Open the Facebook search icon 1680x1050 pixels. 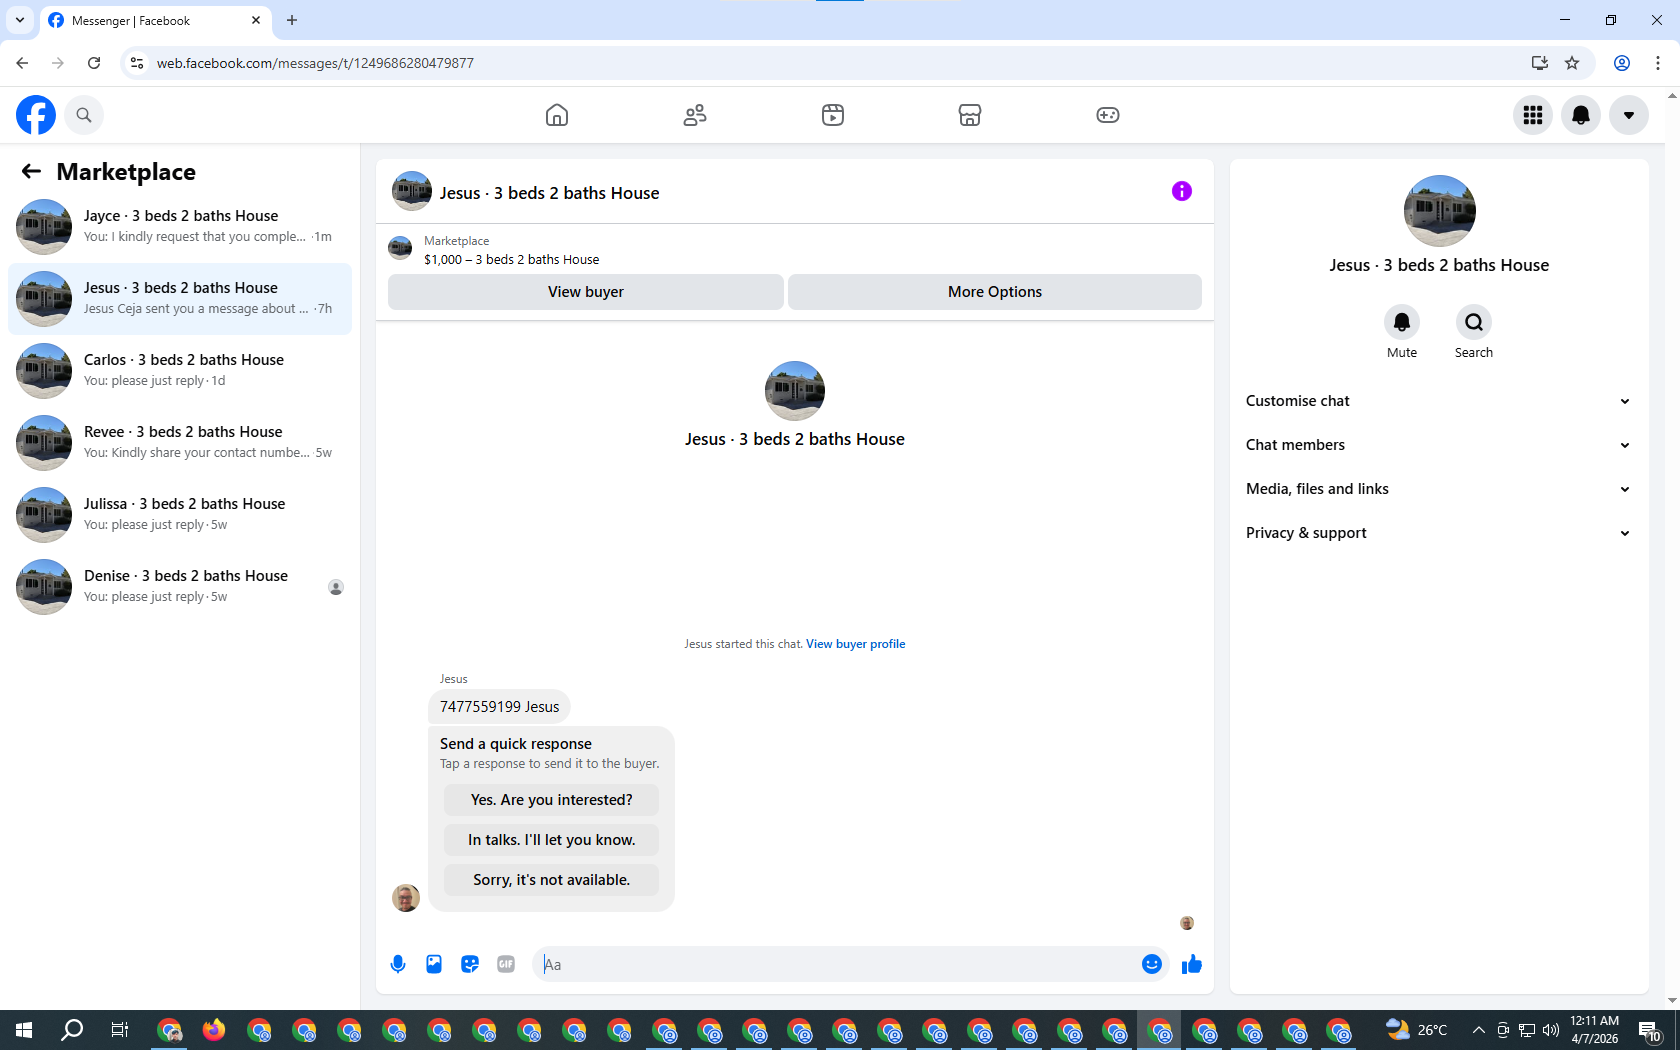click(x=84, y=115)
